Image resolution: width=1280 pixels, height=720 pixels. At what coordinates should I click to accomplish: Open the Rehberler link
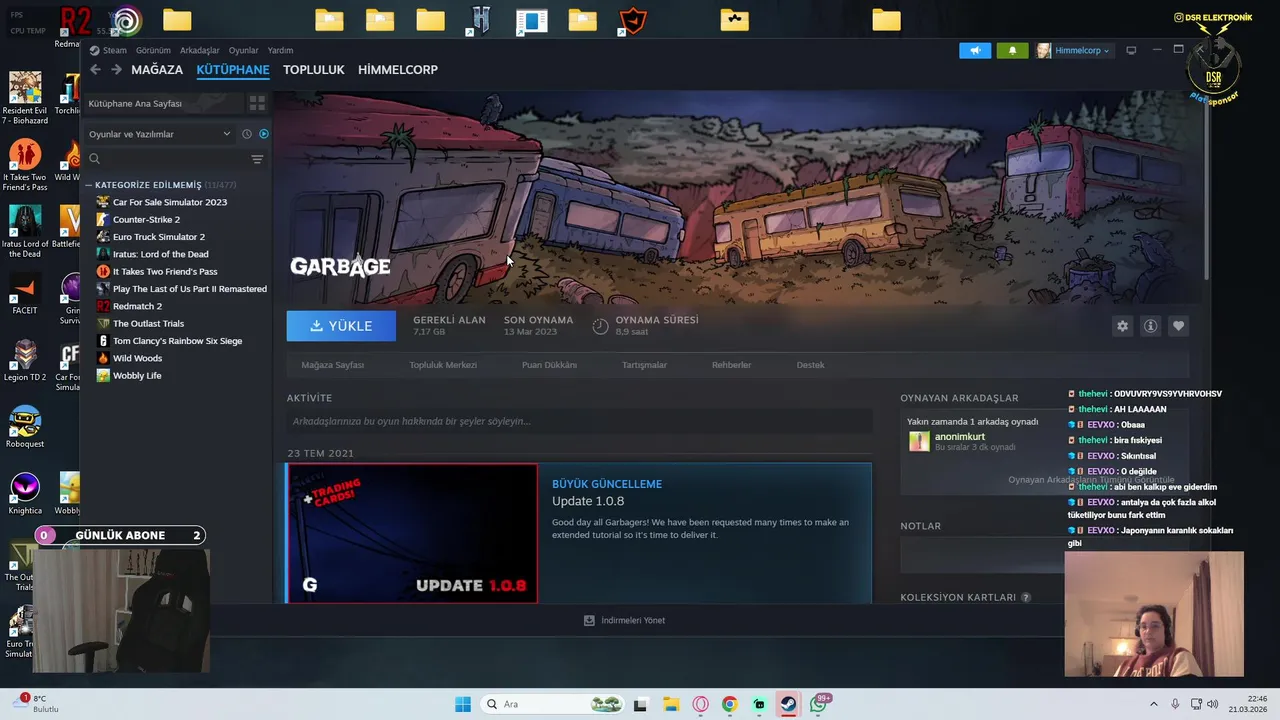pos(731,365)
